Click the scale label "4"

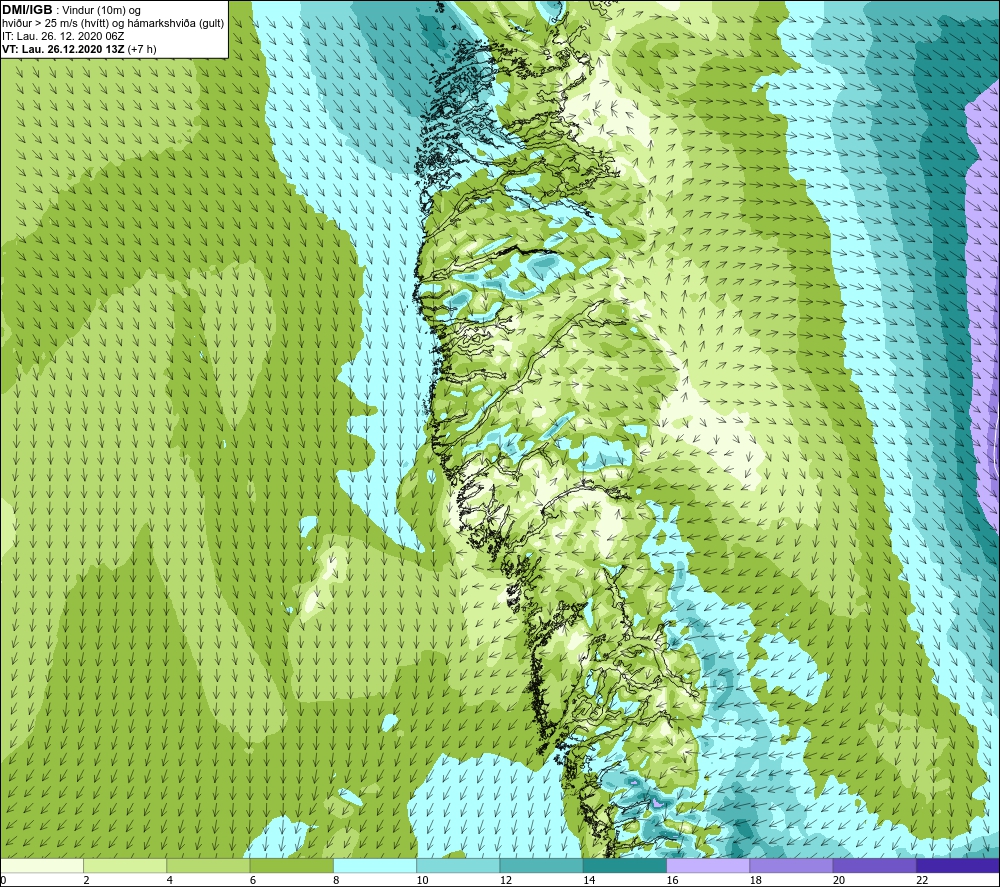[x=170, y=880]
